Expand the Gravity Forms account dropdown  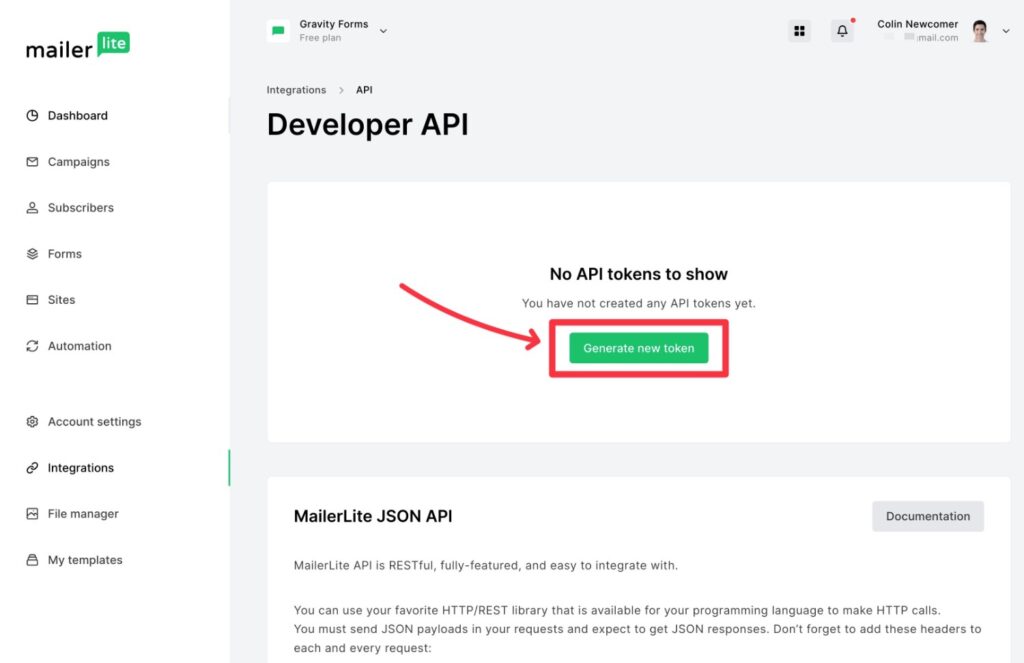[x=383, y=31]
